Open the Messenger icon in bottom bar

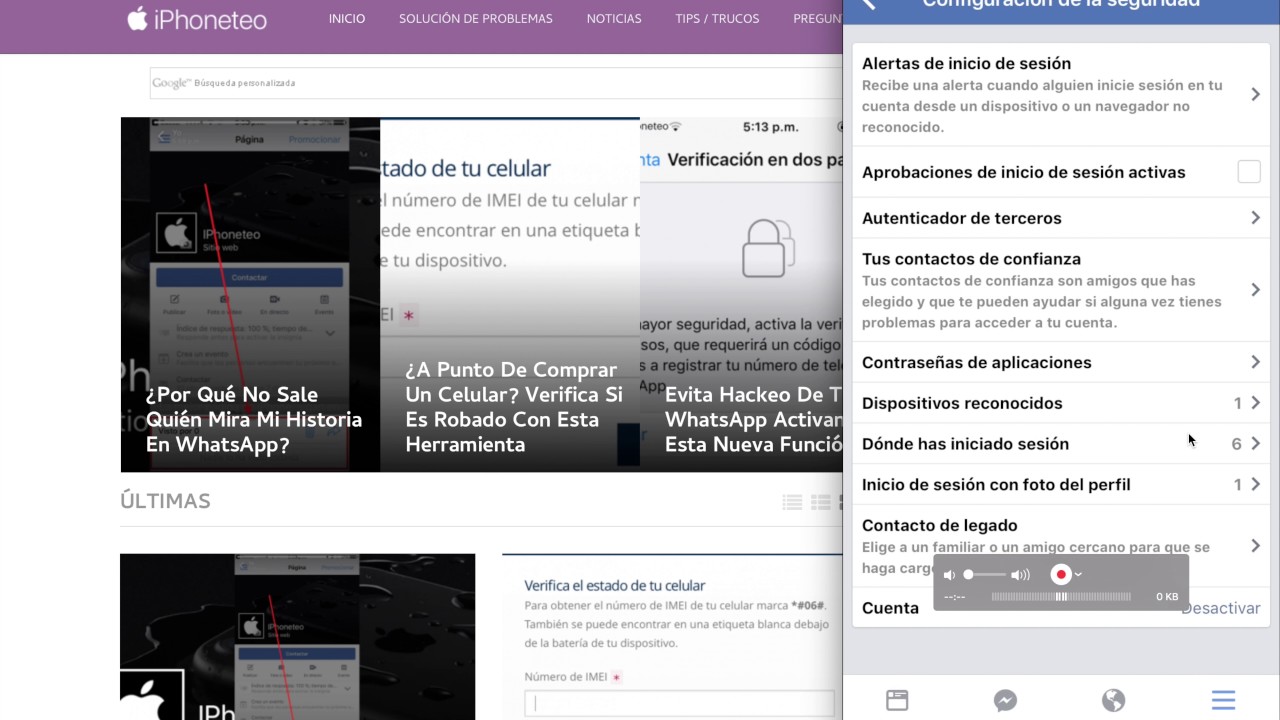click(1005, 700)
